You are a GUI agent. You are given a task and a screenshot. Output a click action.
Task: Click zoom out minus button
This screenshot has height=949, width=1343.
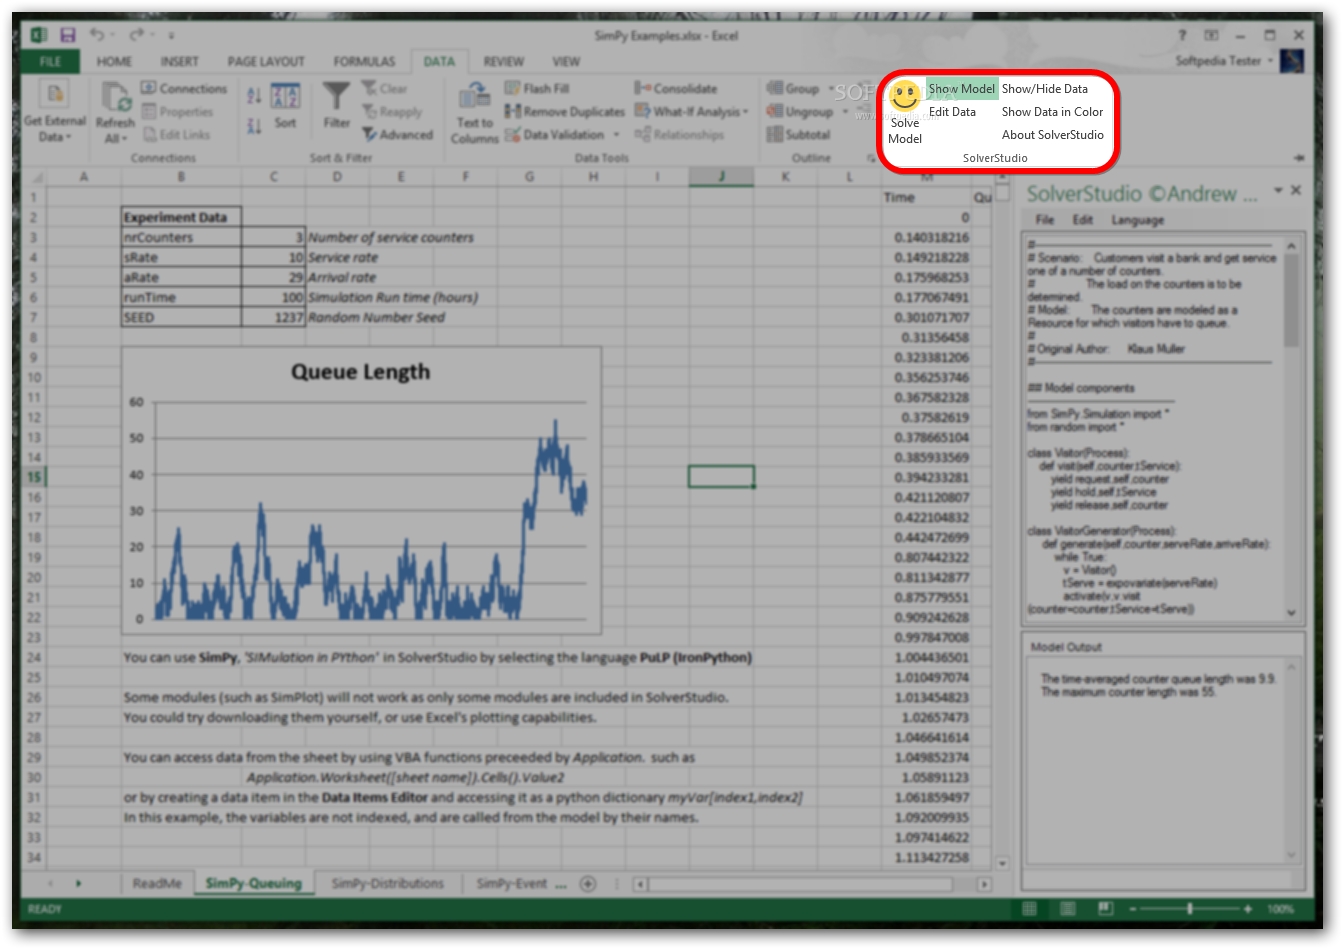[x=1132, y=908]
